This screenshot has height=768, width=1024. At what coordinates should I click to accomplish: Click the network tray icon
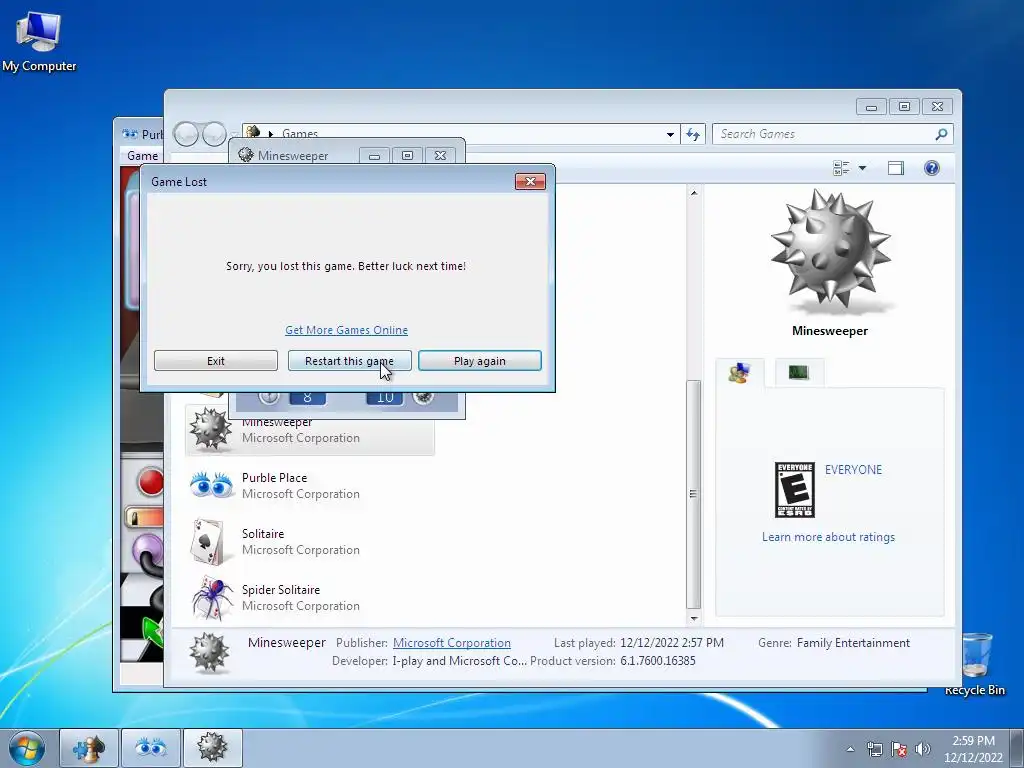tap(874, 749)
